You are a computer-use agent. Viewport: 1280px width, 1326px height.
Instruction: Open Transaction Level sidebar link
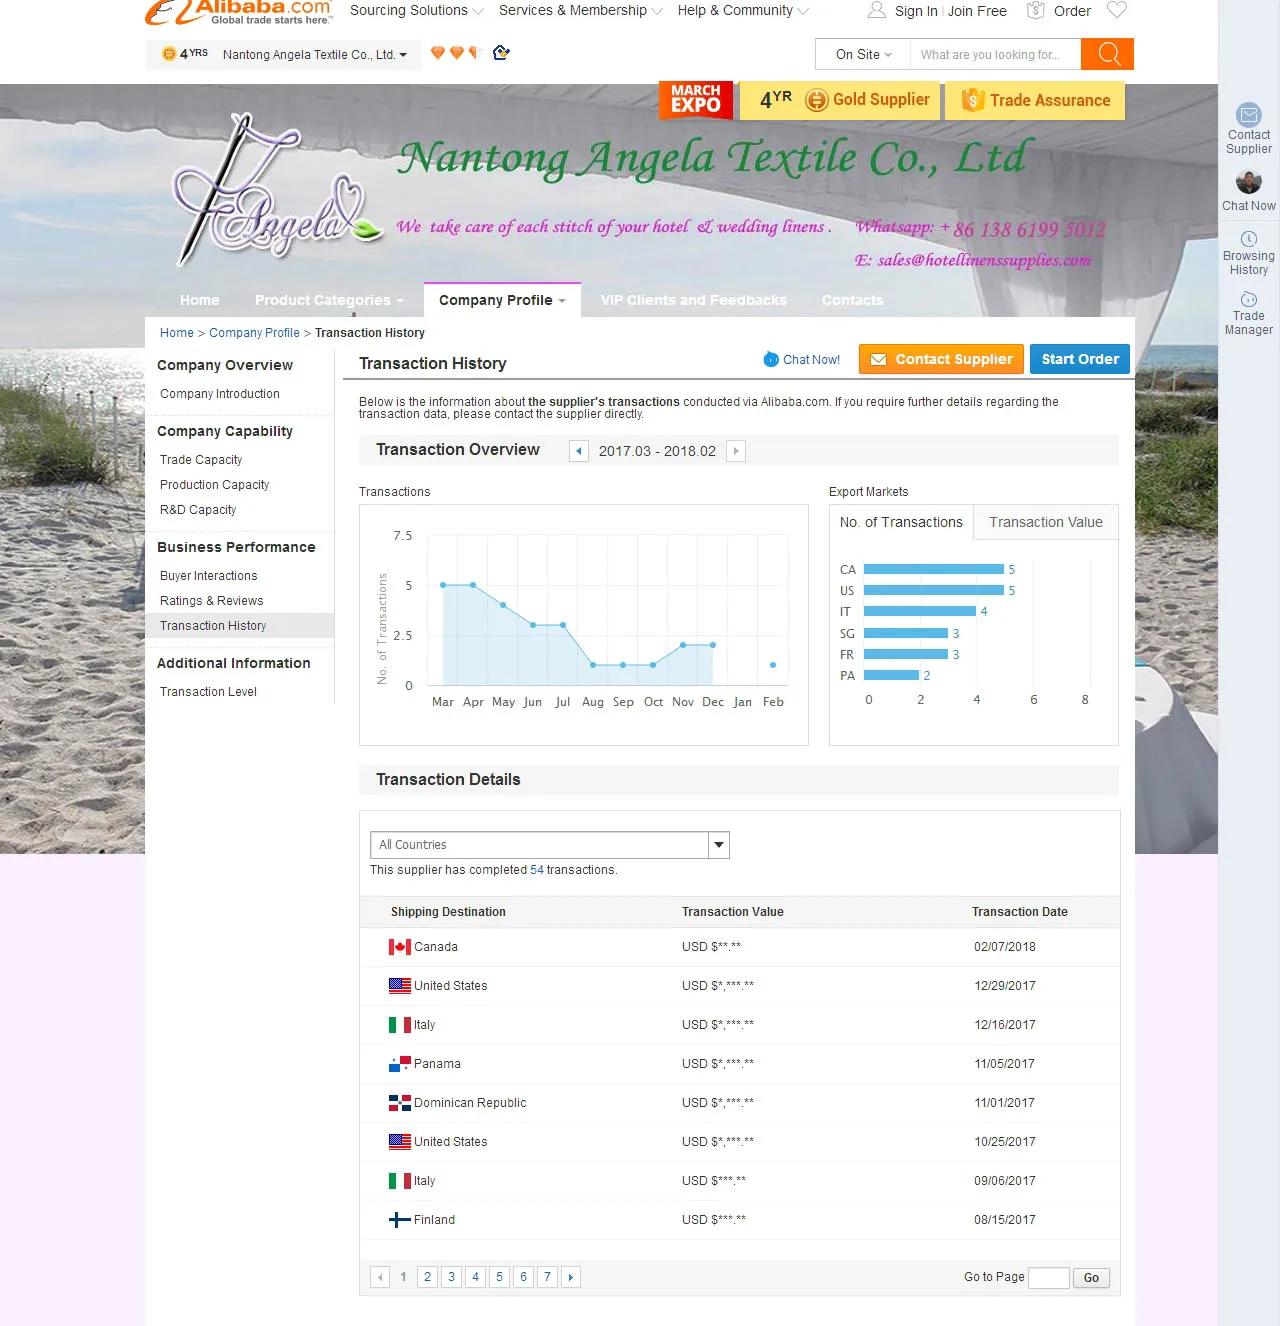(x=208, y=692)
